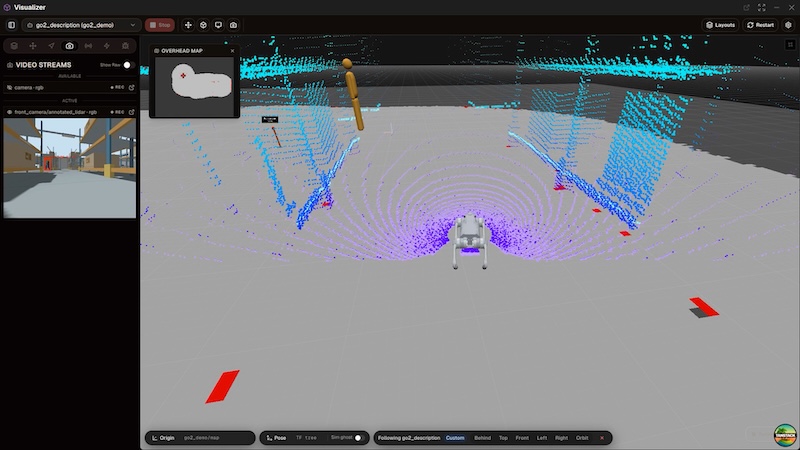Click the monitor display toolbar icon
Image resolution: width=800 pixels, height=450 pixels.
tap(218, 25)
